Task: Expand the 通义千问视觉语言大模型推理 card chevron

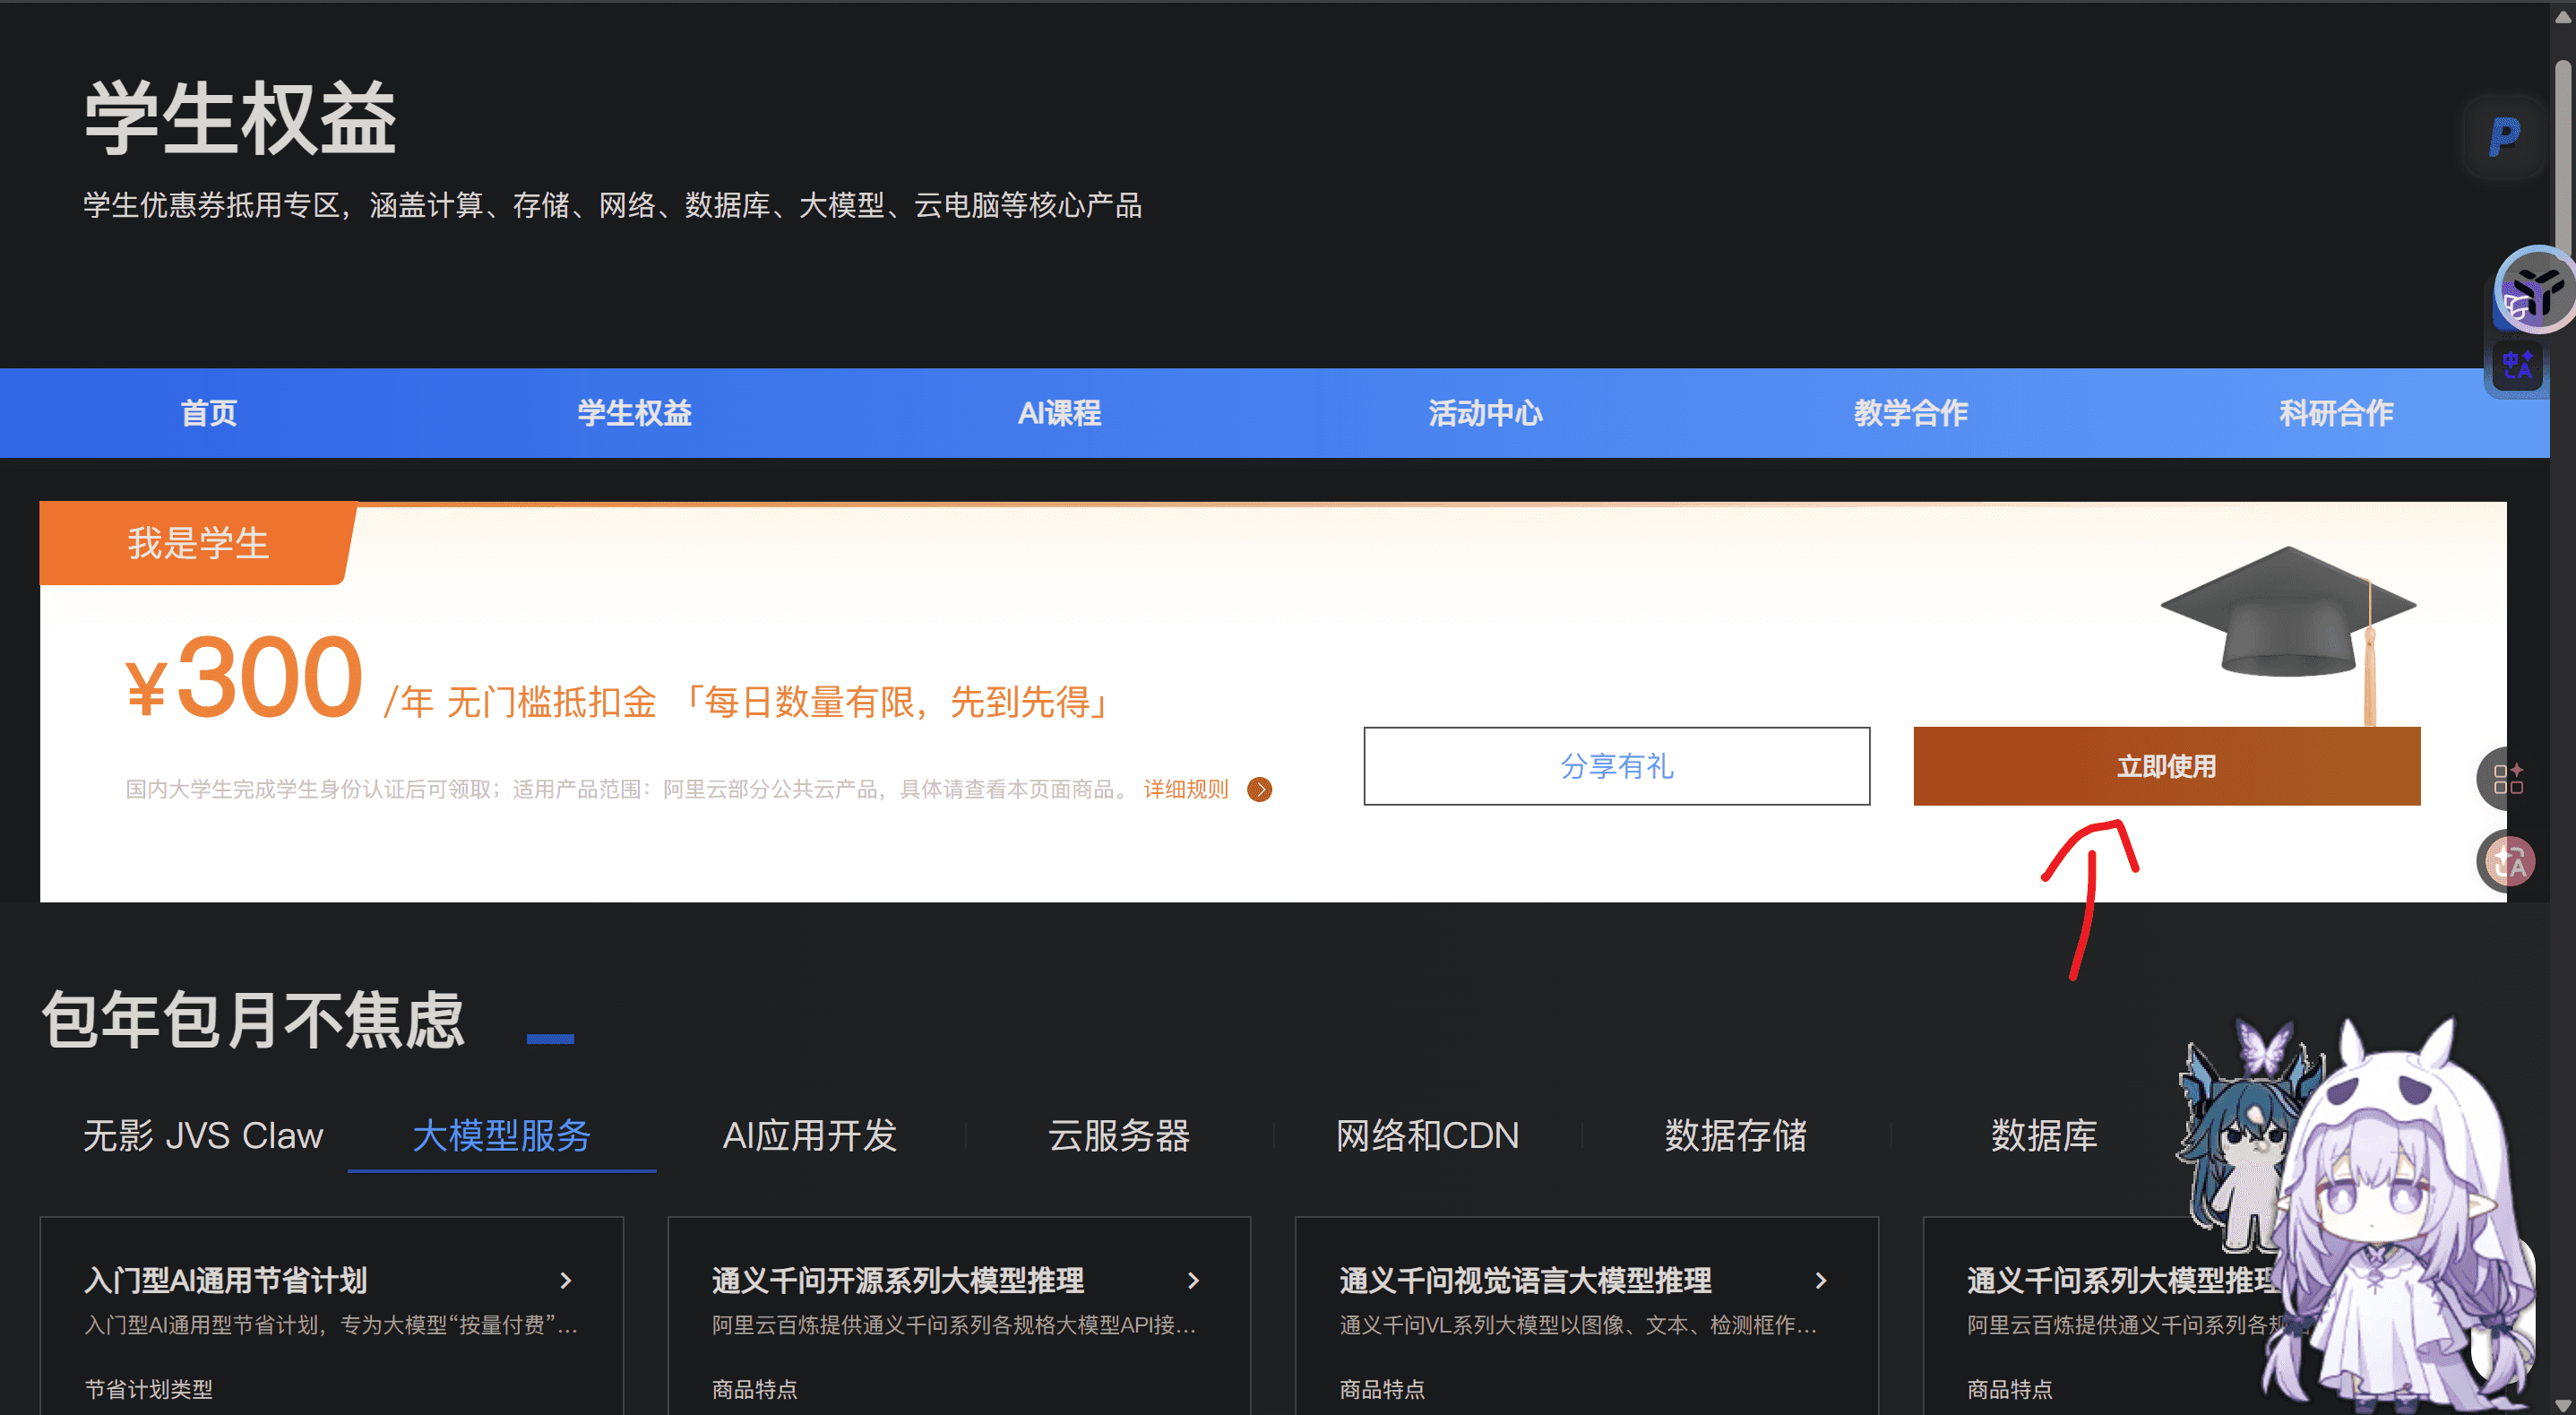Action: click(1821, 1280)
